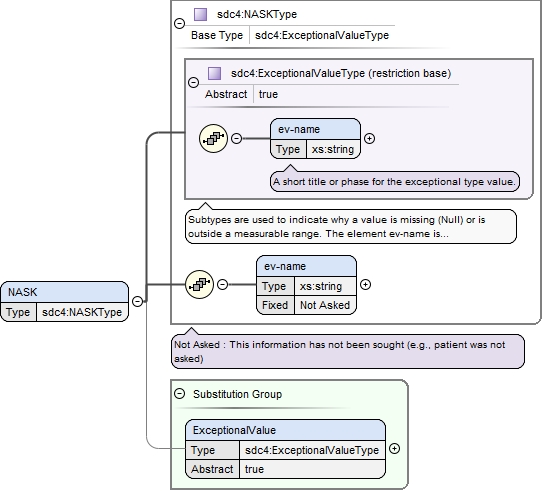This screenshot has height=491, width=543.
Task: Select the ExceptionalValue element header
Action: [x=285, y=430]
